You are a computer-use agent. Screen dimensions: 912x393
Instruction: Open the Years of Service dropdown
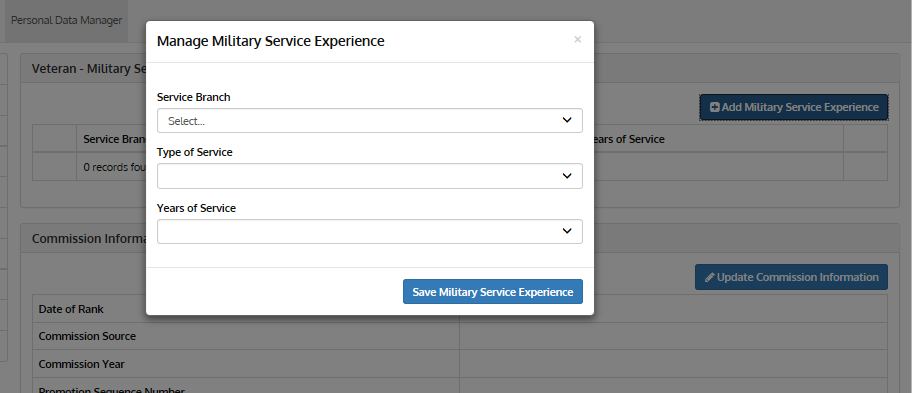pos(369,231)
